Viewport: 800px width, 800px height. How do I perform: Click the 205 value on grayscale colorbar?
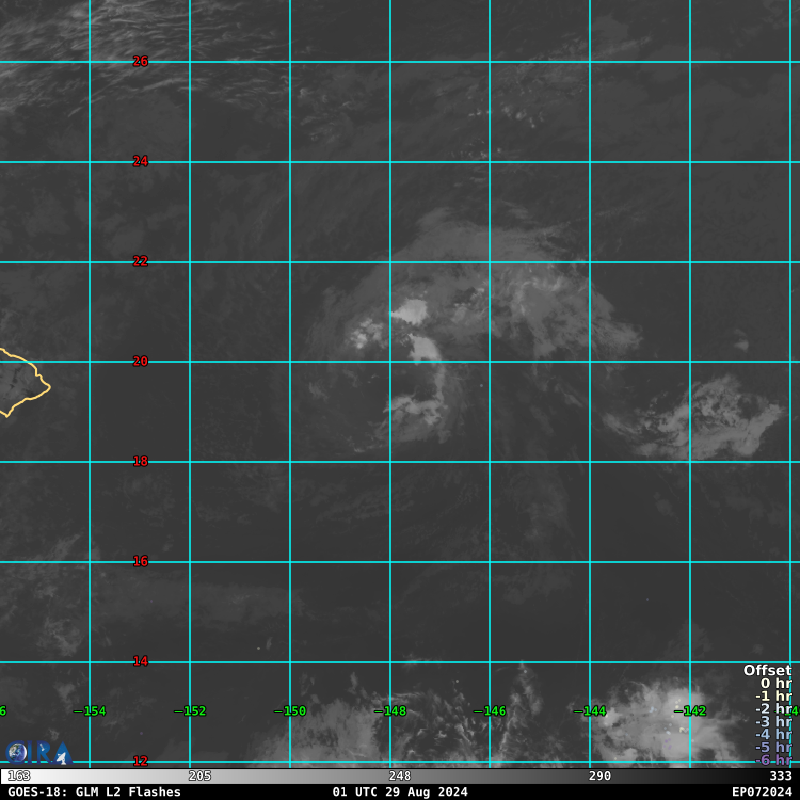click(200, 776)
